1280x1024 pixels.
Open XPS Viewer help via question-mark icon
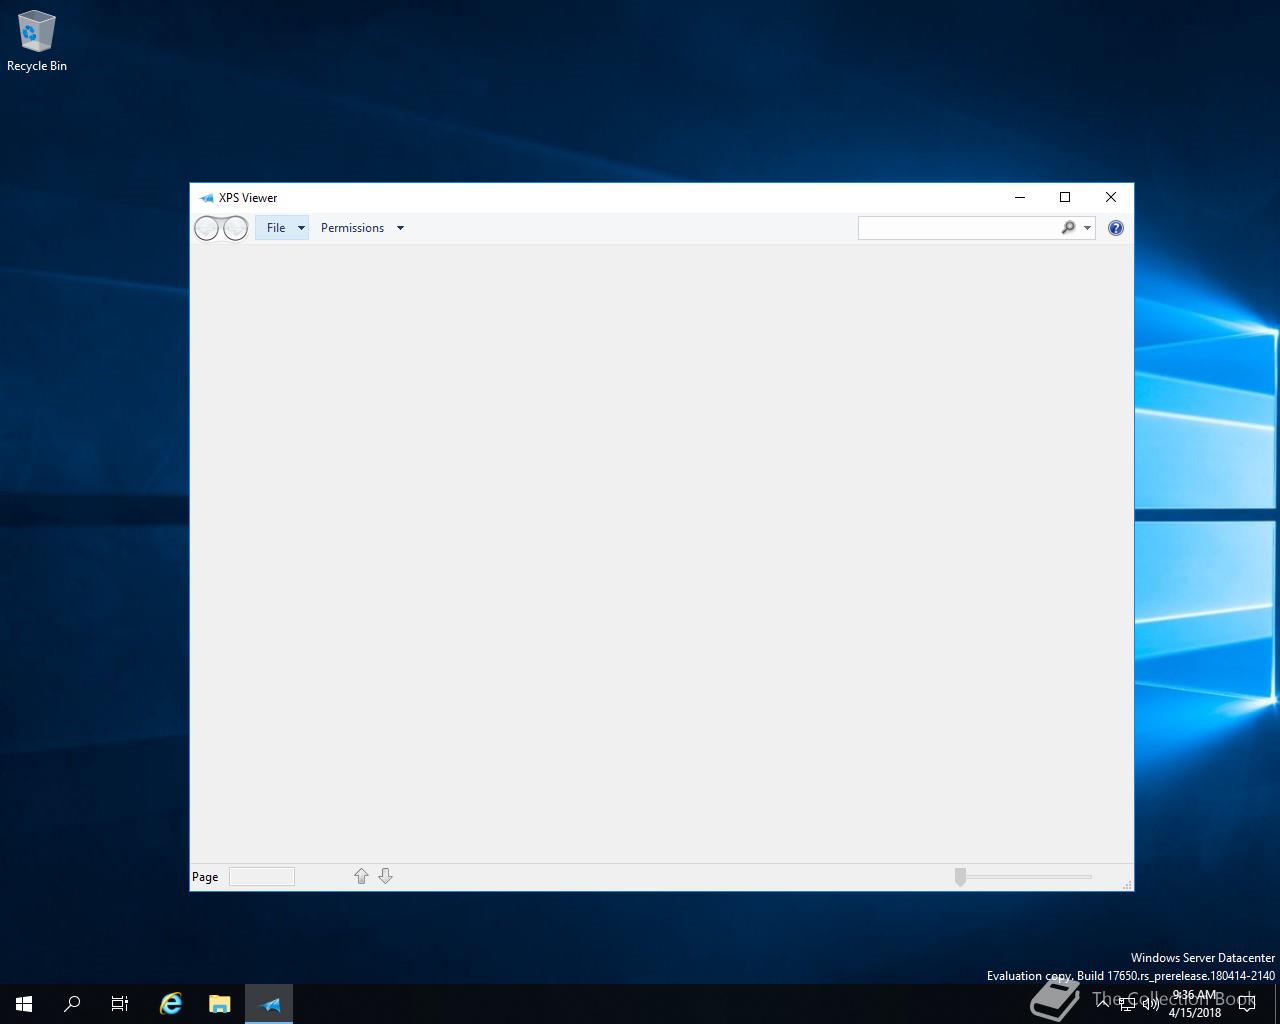pos(1116,228)
